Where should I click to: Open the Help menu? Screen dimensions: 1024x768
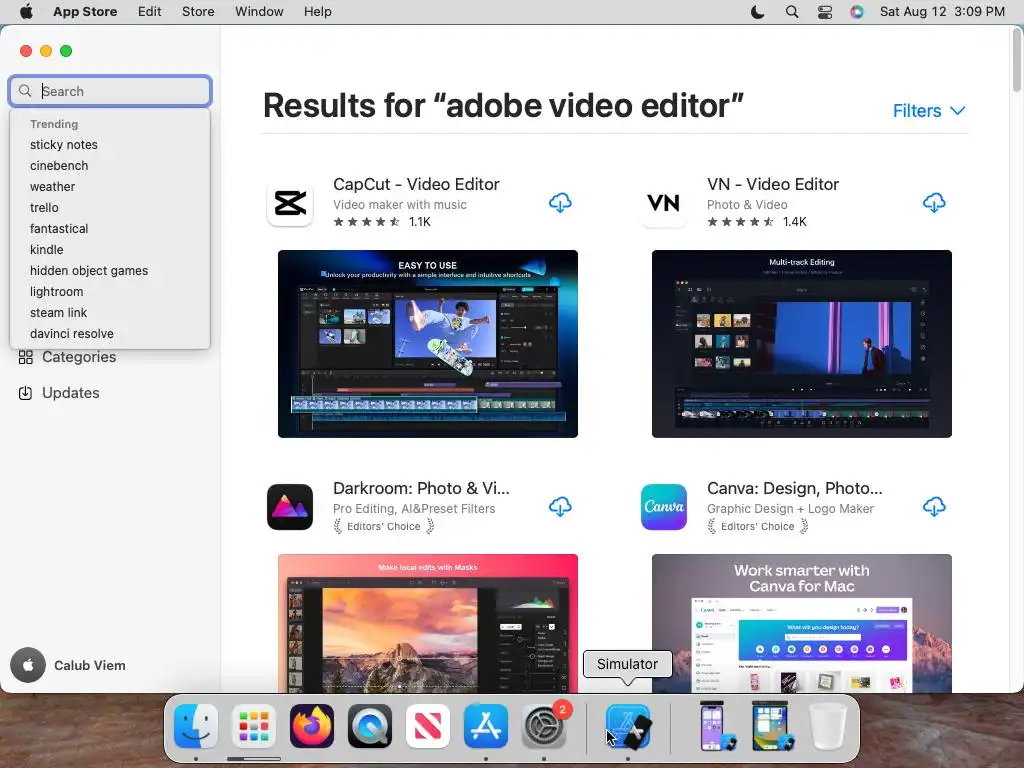[317, 12]
